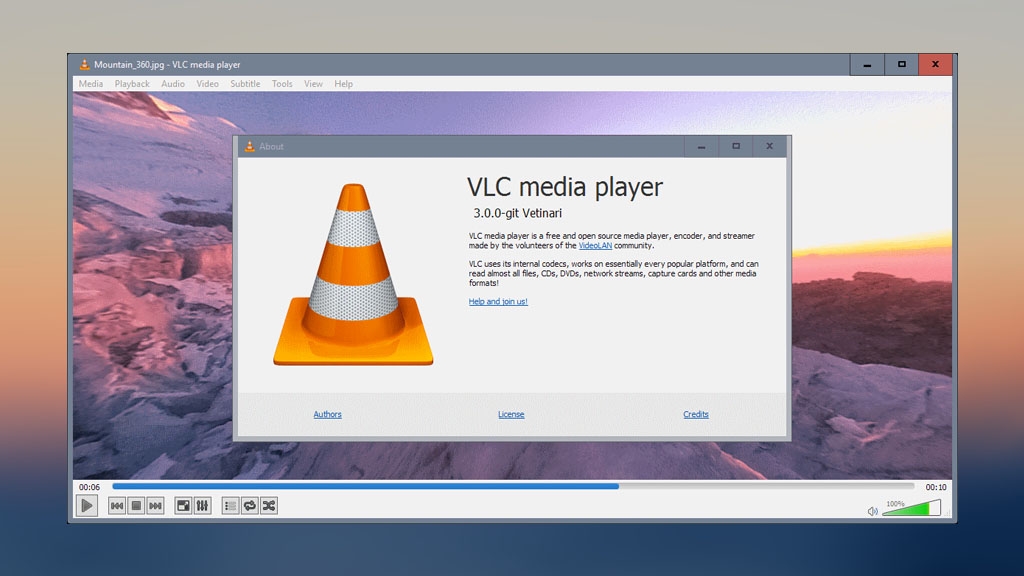Open the License link

coord(511,414)
